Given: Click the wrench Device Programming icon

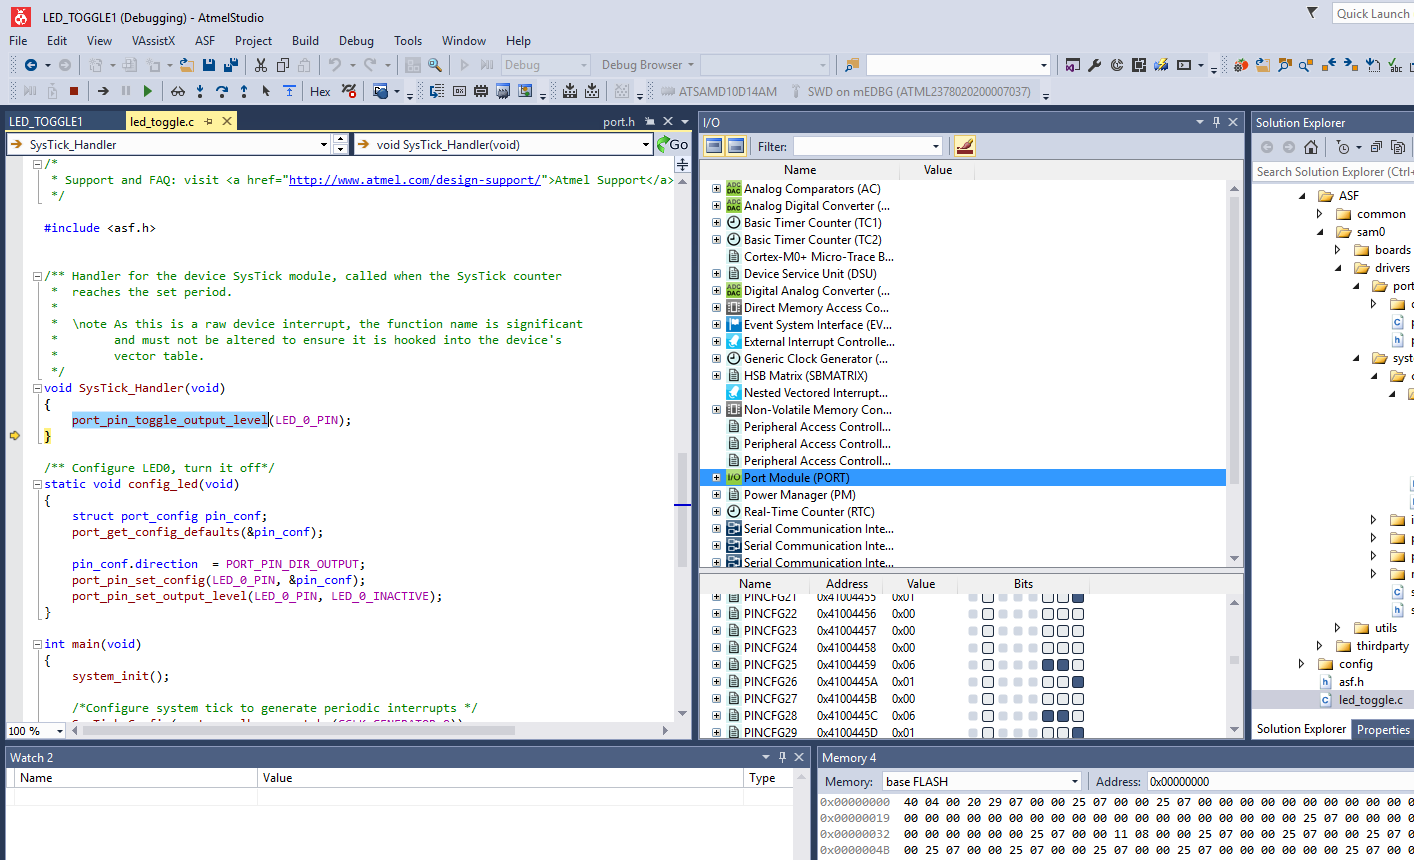Looking at the screenshot, I should (x=1095, y=65).
